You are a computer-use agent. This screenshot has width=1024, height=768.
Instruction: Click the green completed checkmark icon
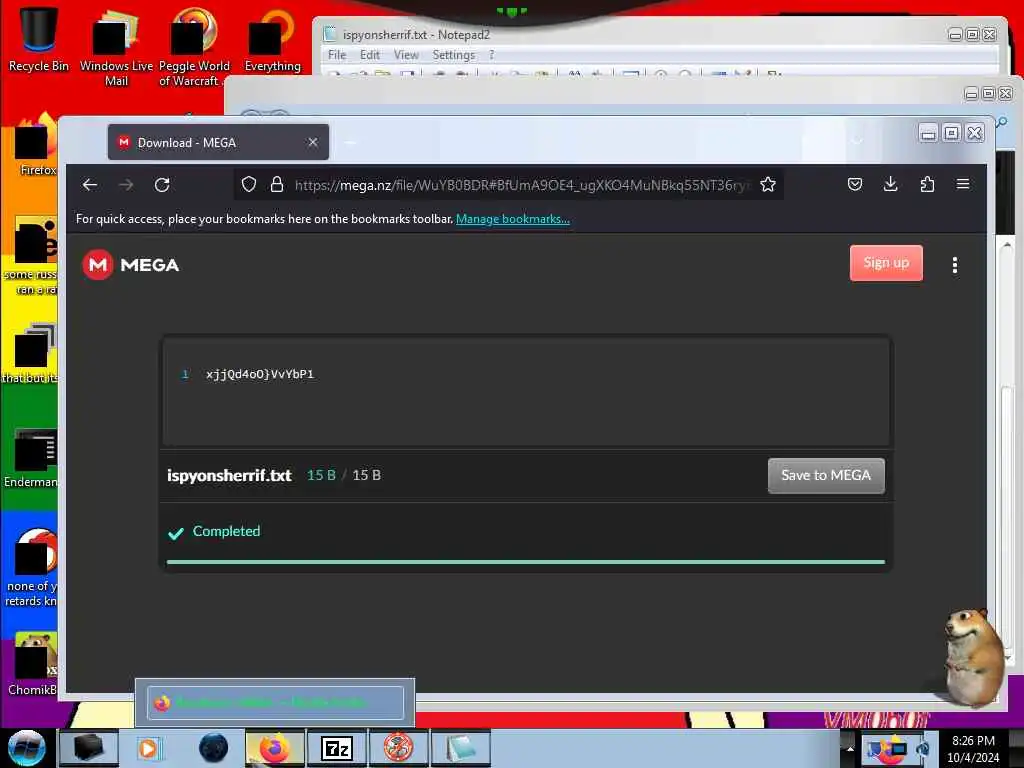pos(176,533)
